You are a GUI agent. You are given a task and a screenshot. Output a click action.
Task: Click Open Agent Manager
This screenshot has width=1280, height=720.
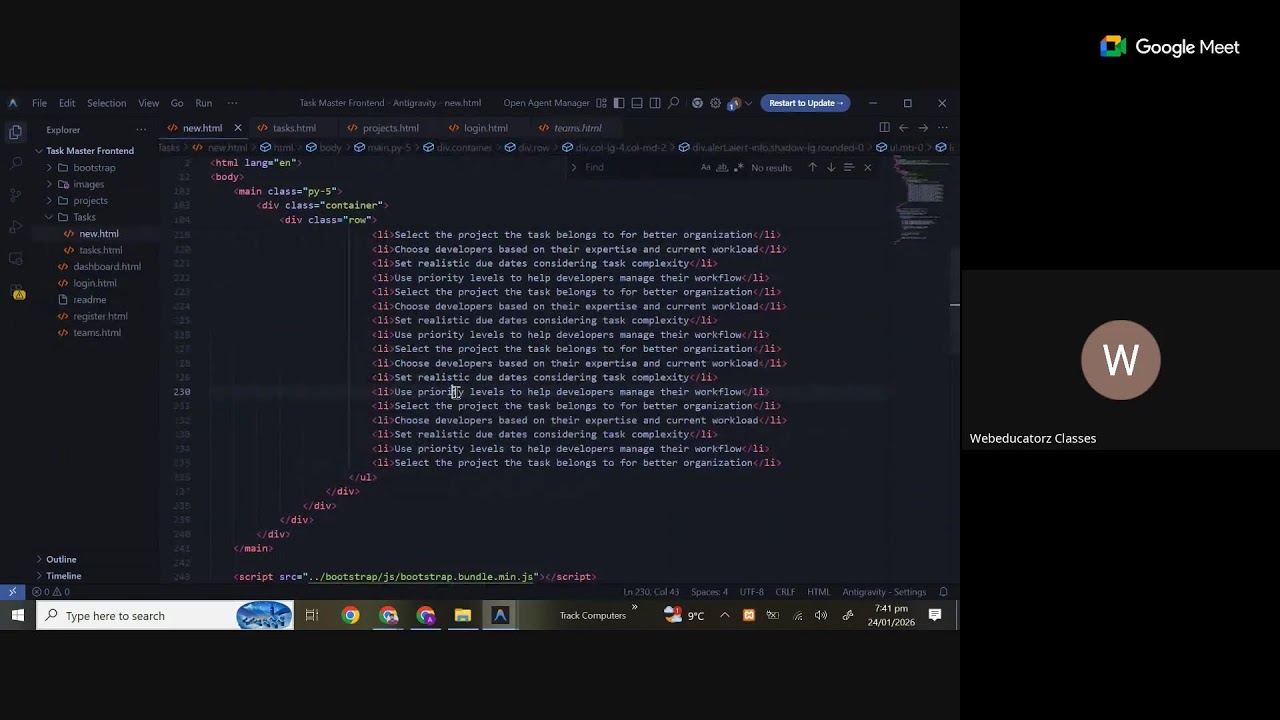pyautogui.click(x=546, y=103)
